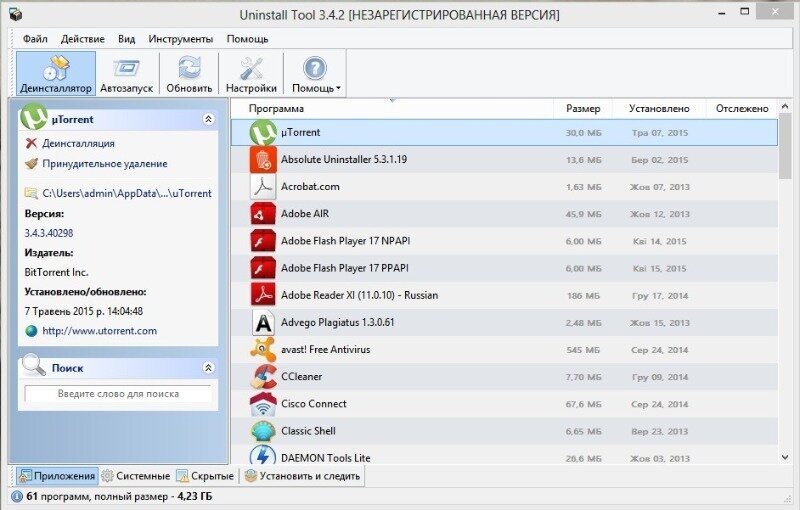Open the Автозапуск toolbar section

127,73
